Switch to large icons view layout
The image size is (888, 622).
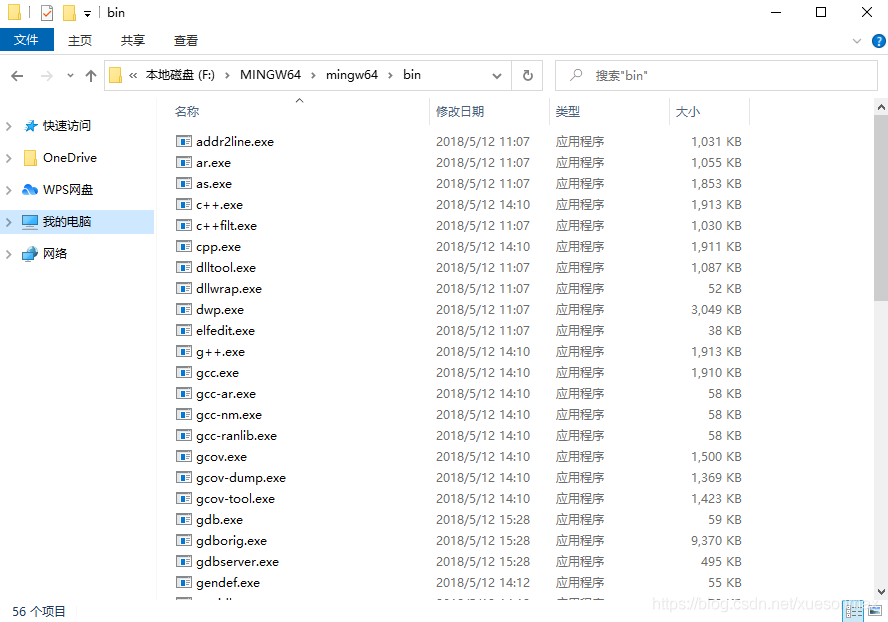tap(875, 611)
